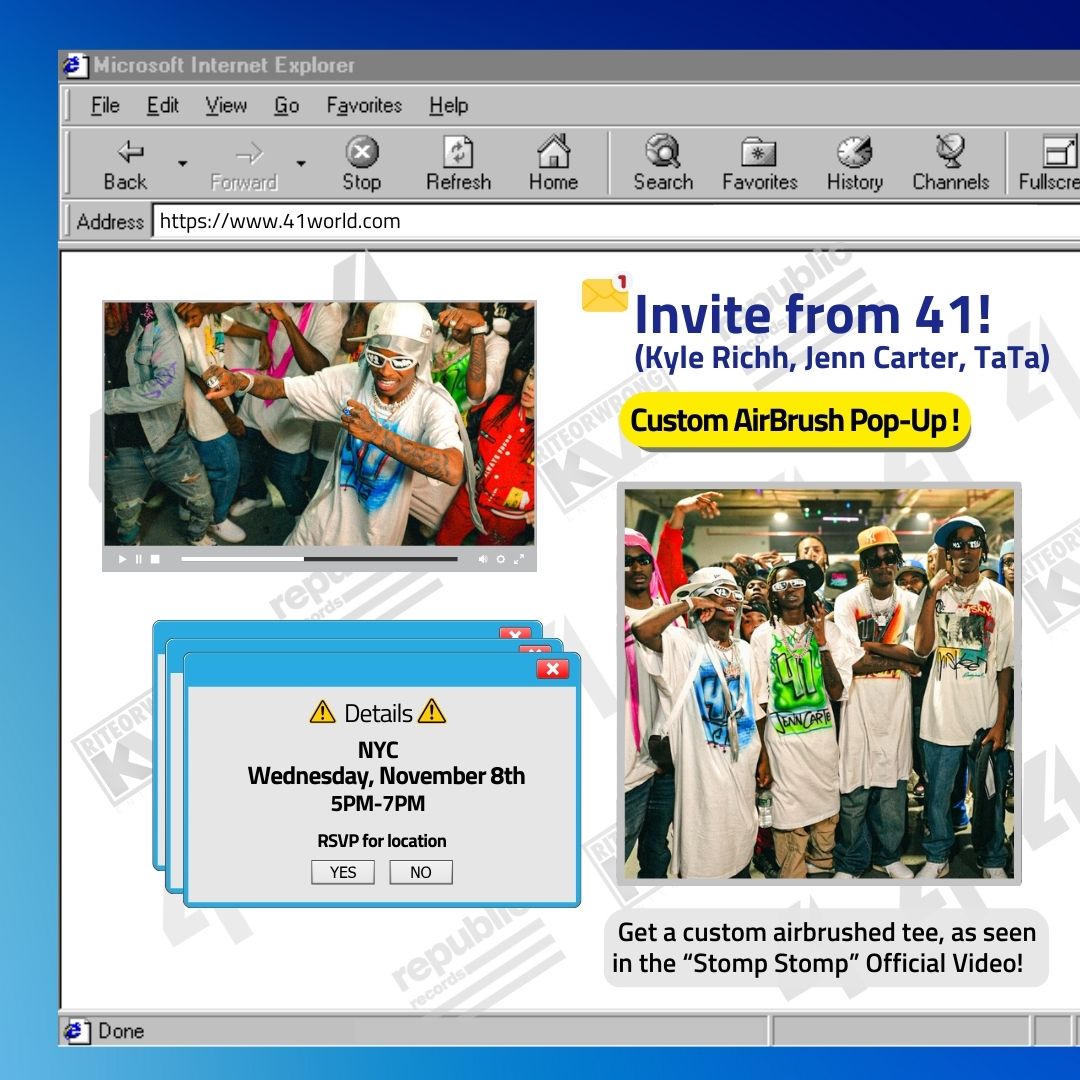Click the warning icon right of Details

pyautogui.click(x=432, y=711)
